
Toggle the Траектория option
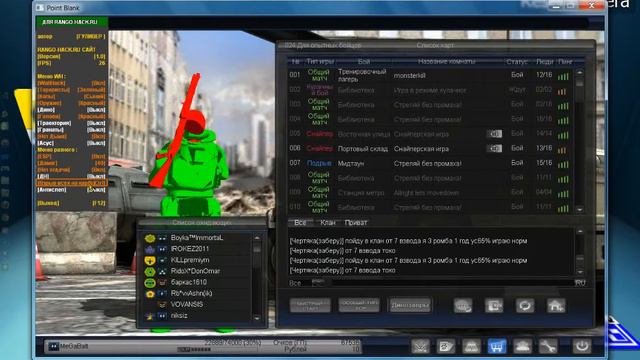71,123
